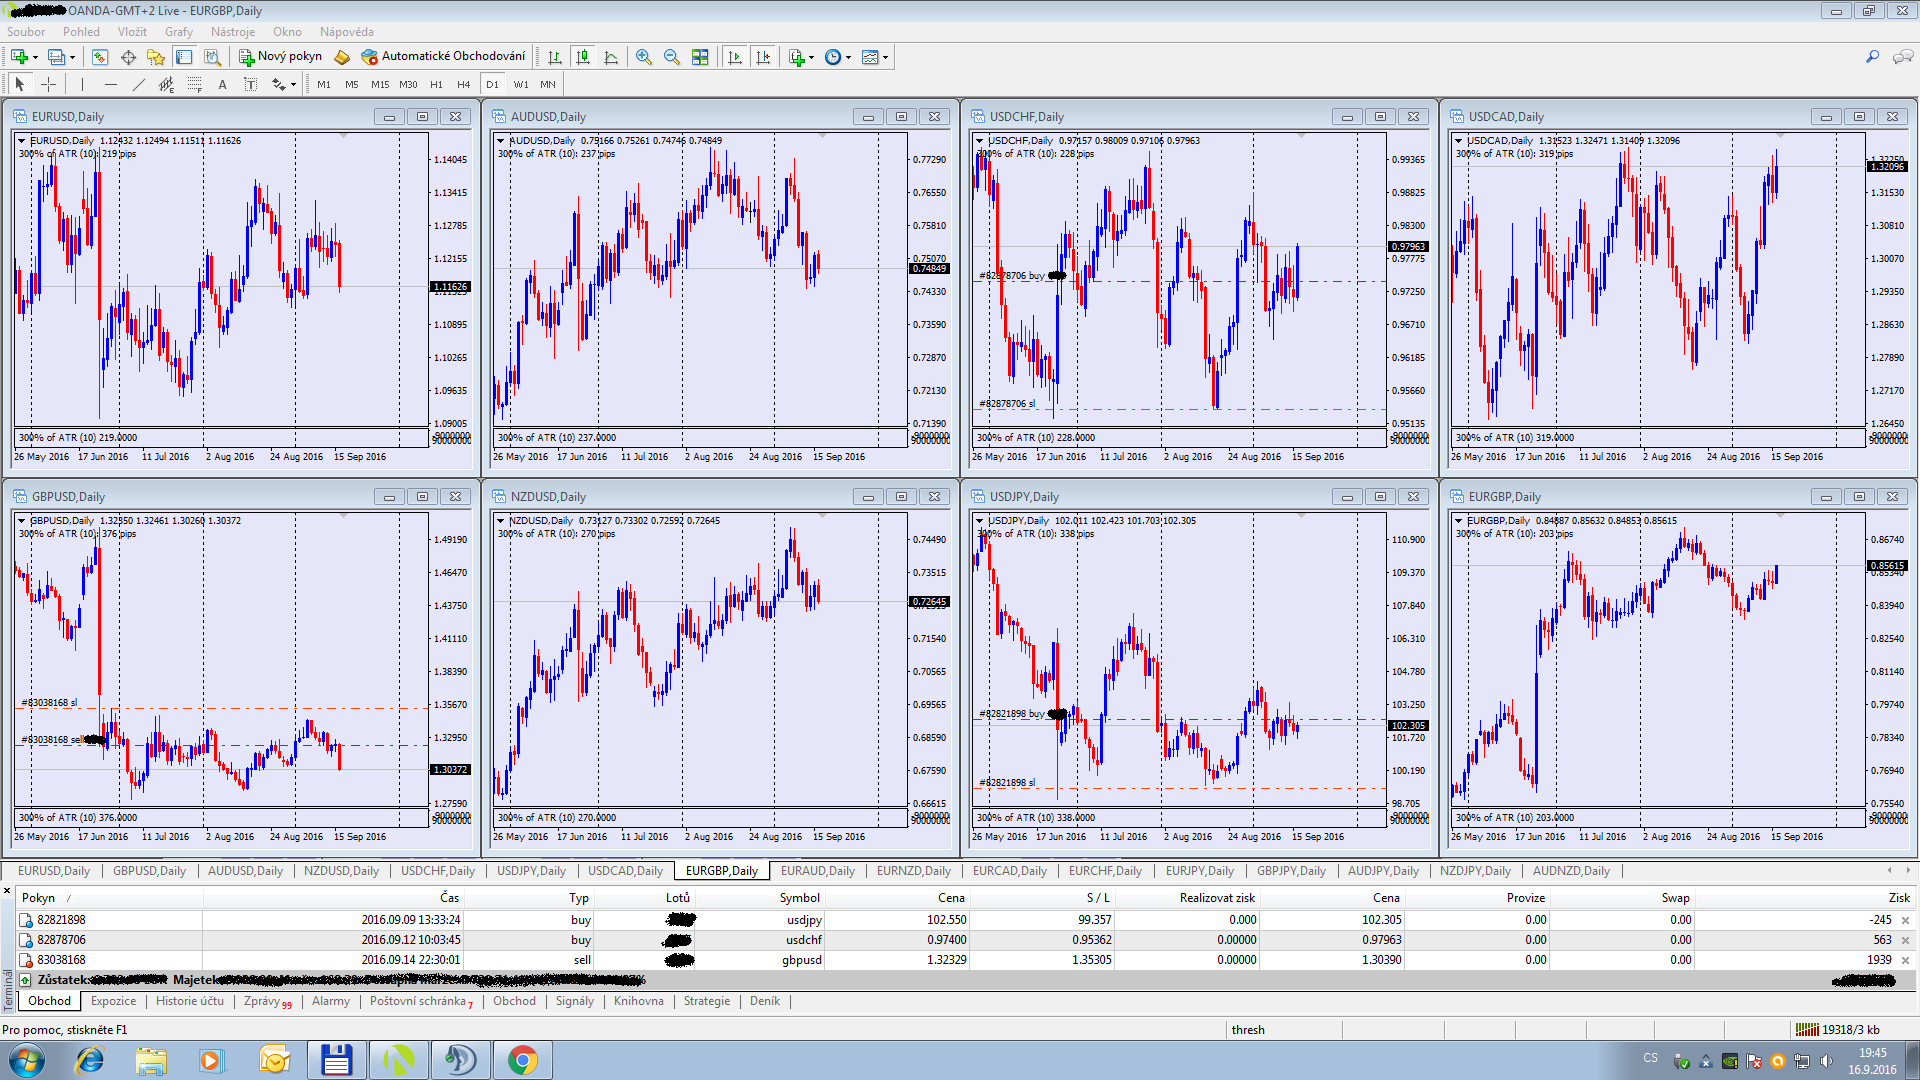Click the Zoom Out magnifier icon
This screenshot has height=1080, width=1920.
pyautogui.click(x=672, y=57)
